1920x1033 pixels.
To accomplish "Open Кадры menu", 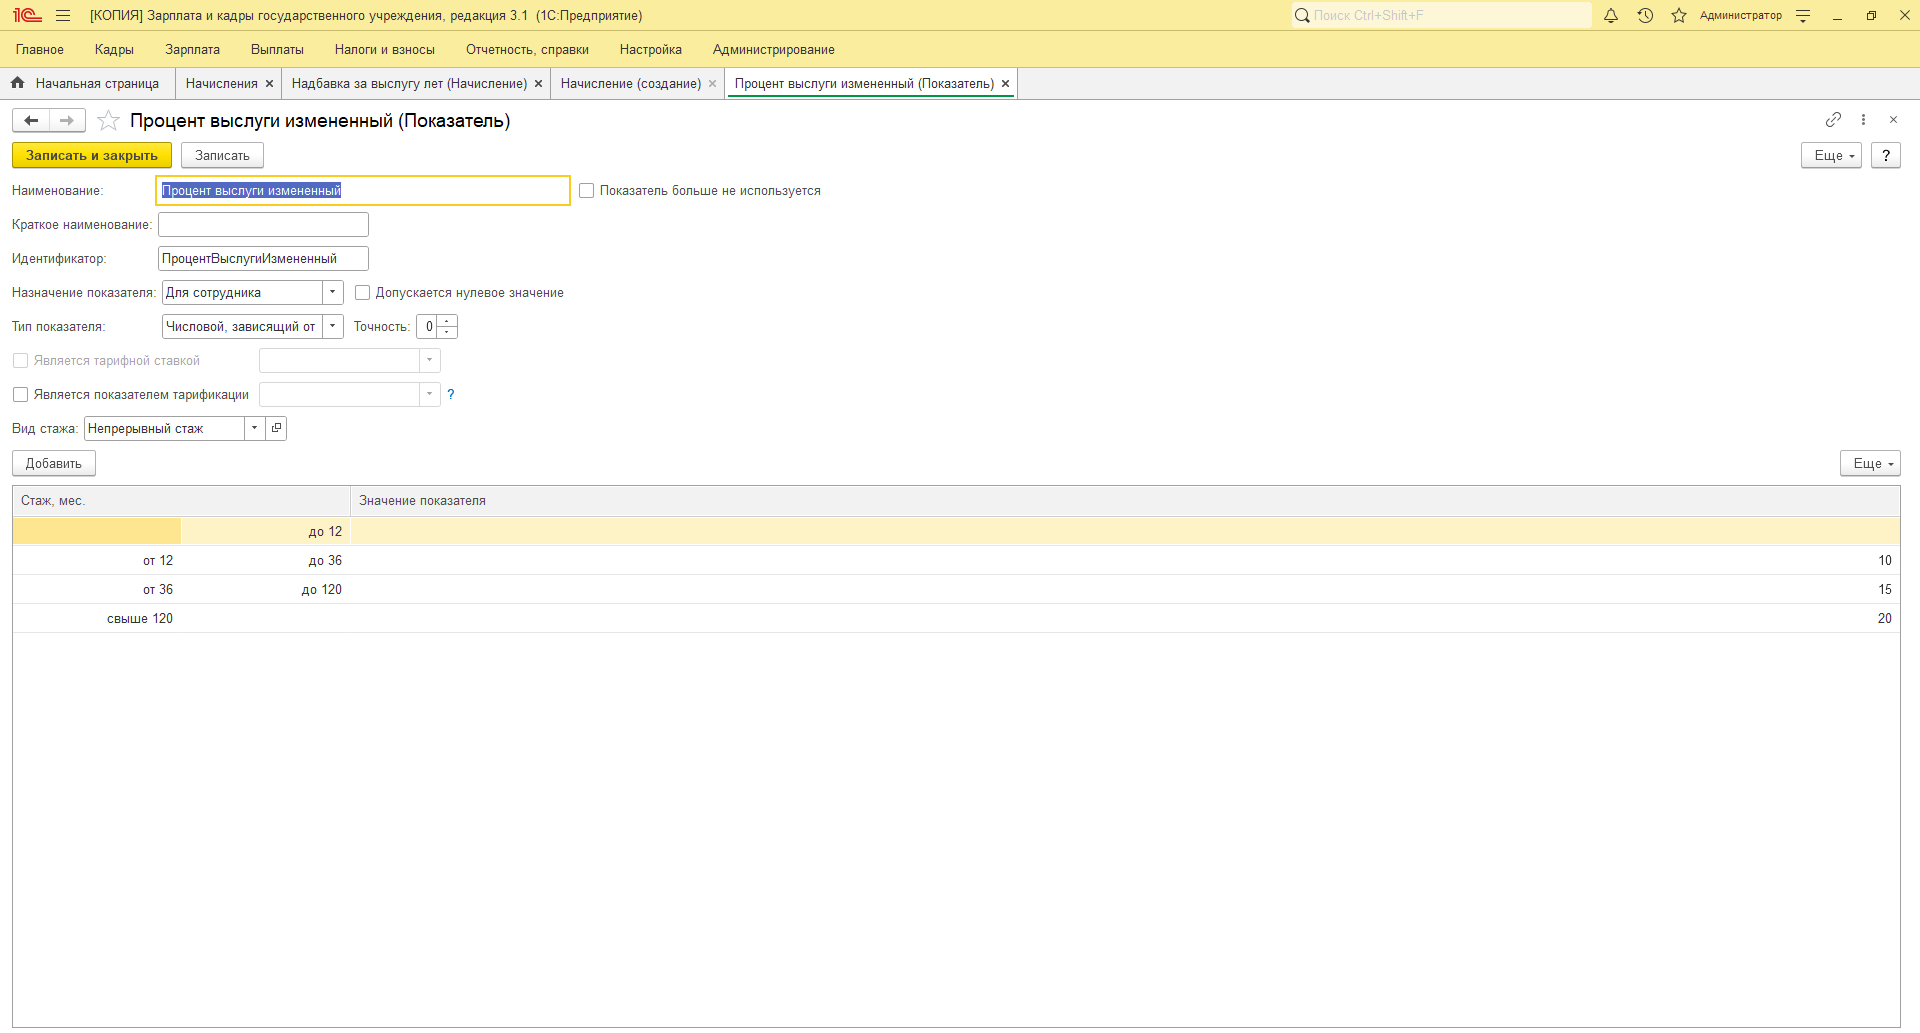I will (x=114, y=50).
